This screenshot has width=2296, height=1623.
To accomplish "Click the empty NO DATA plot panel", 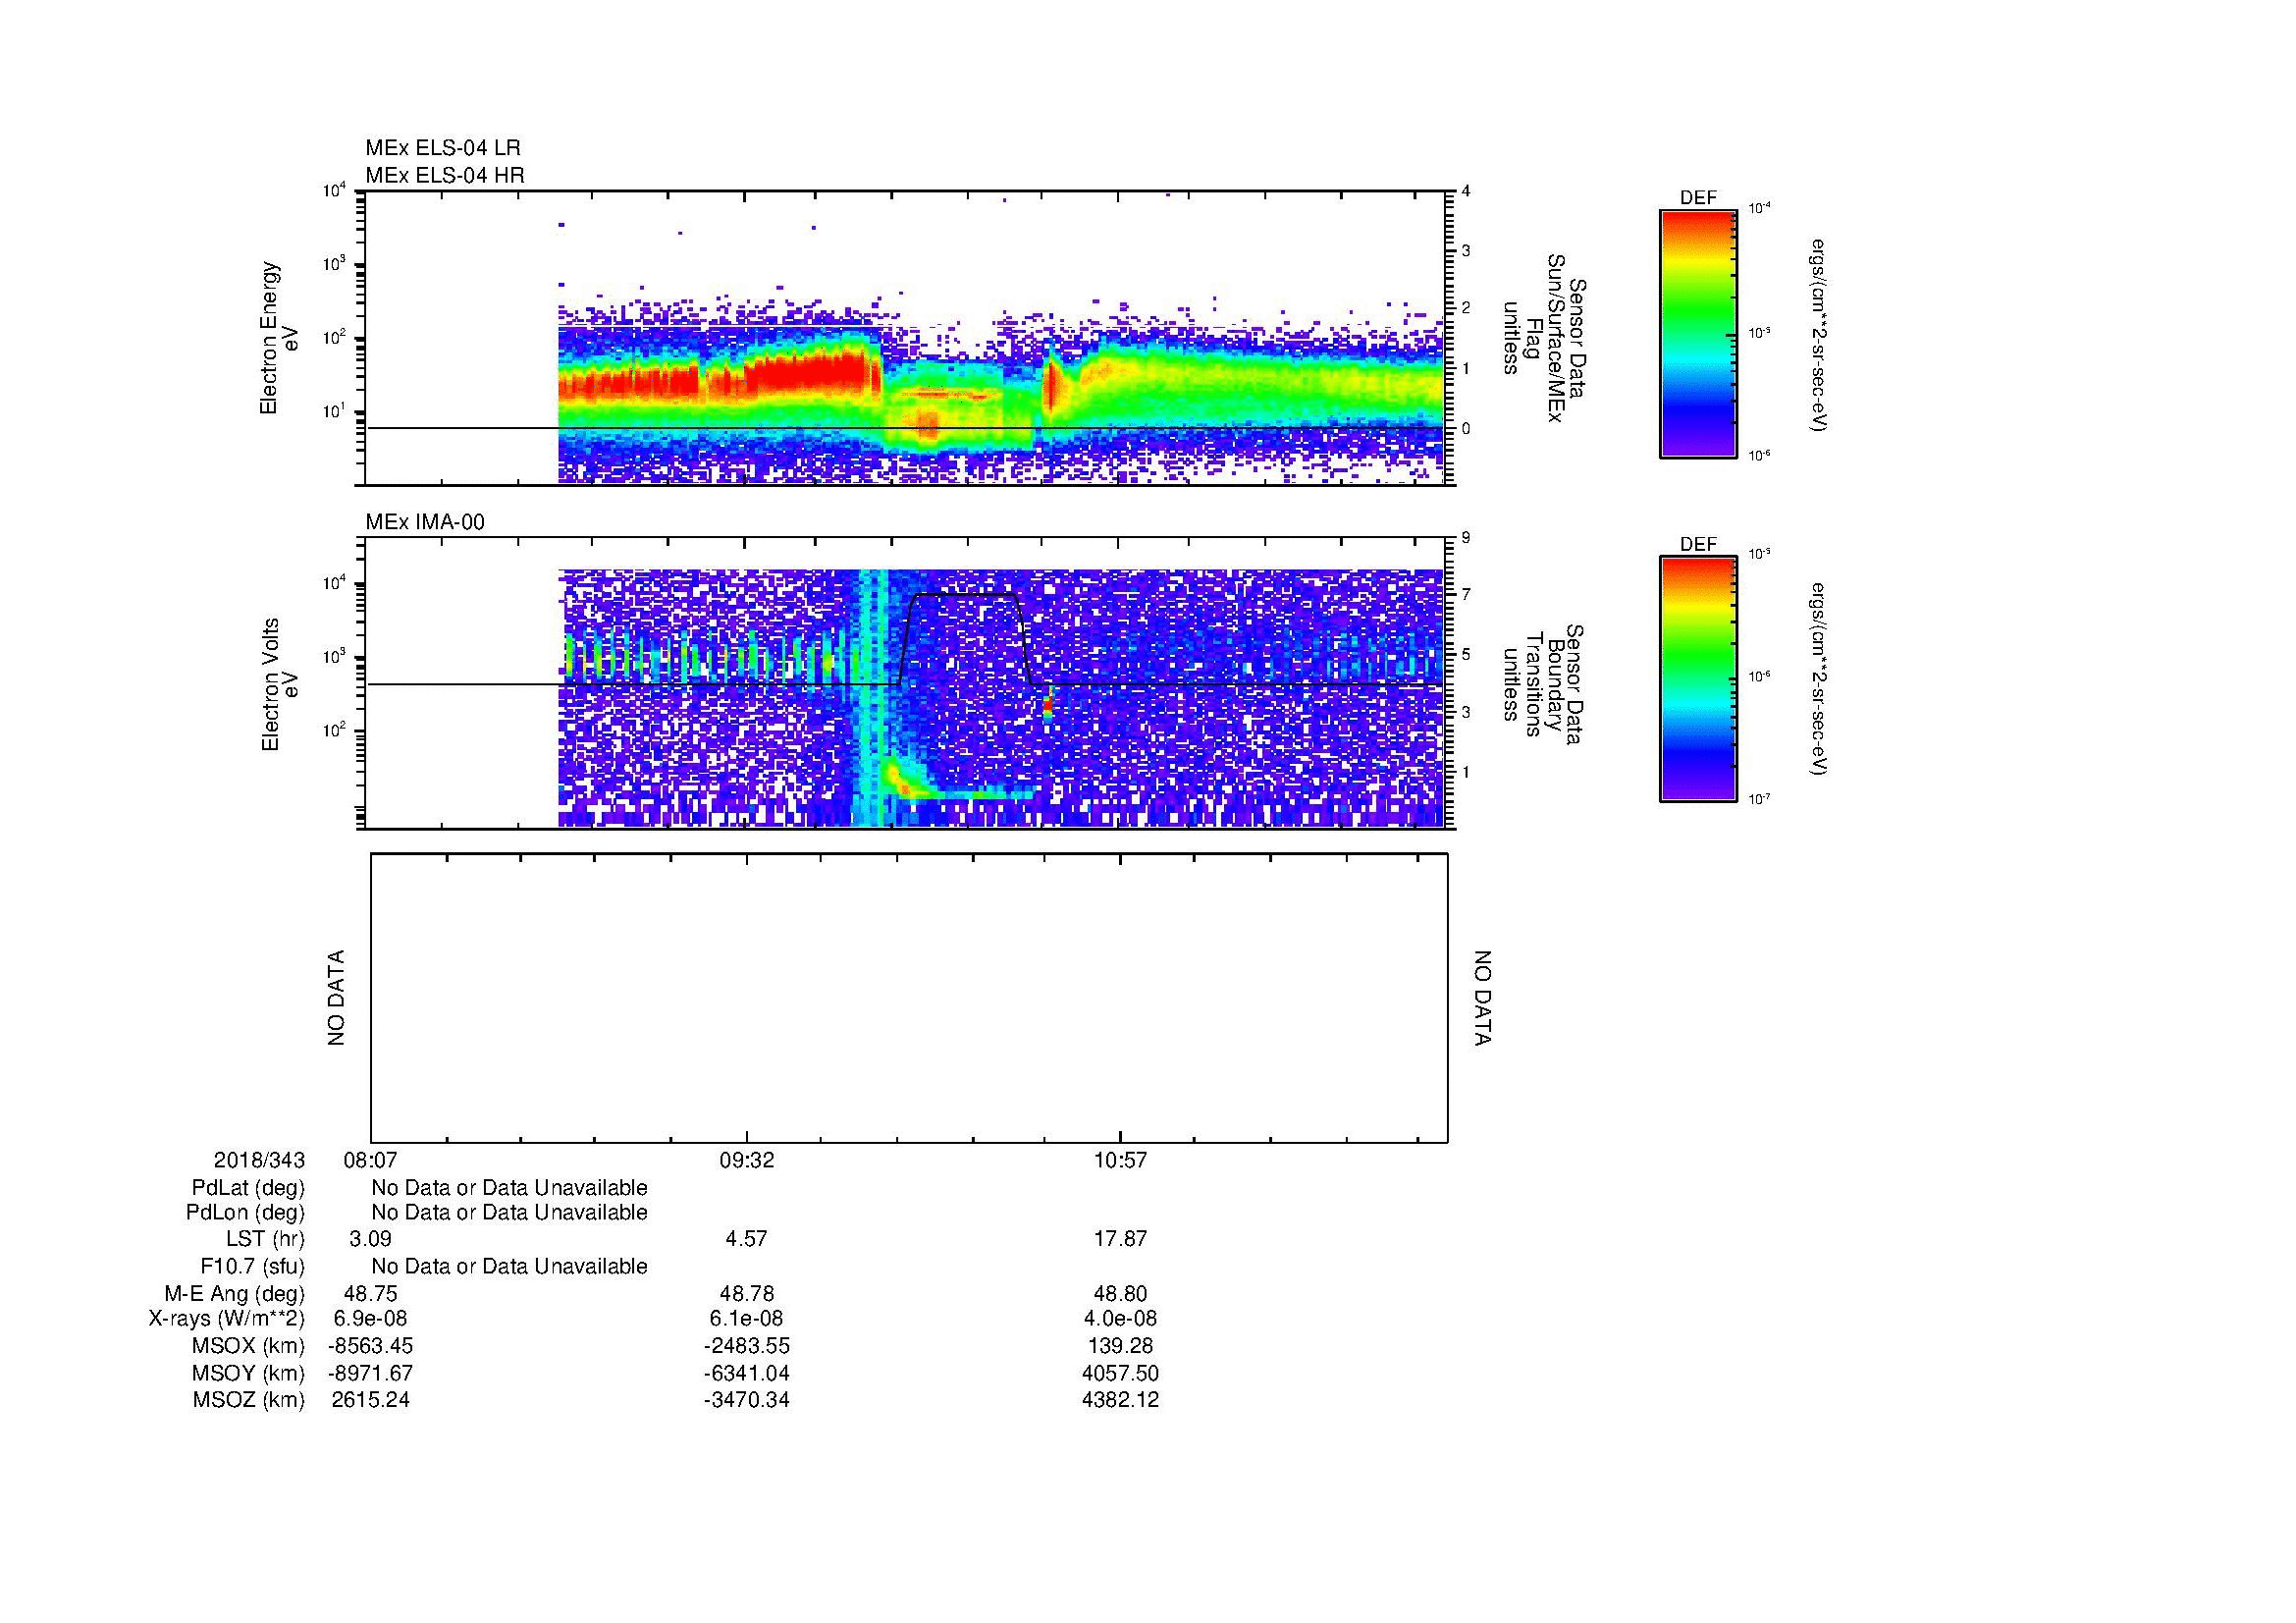I will coord(909,998).
